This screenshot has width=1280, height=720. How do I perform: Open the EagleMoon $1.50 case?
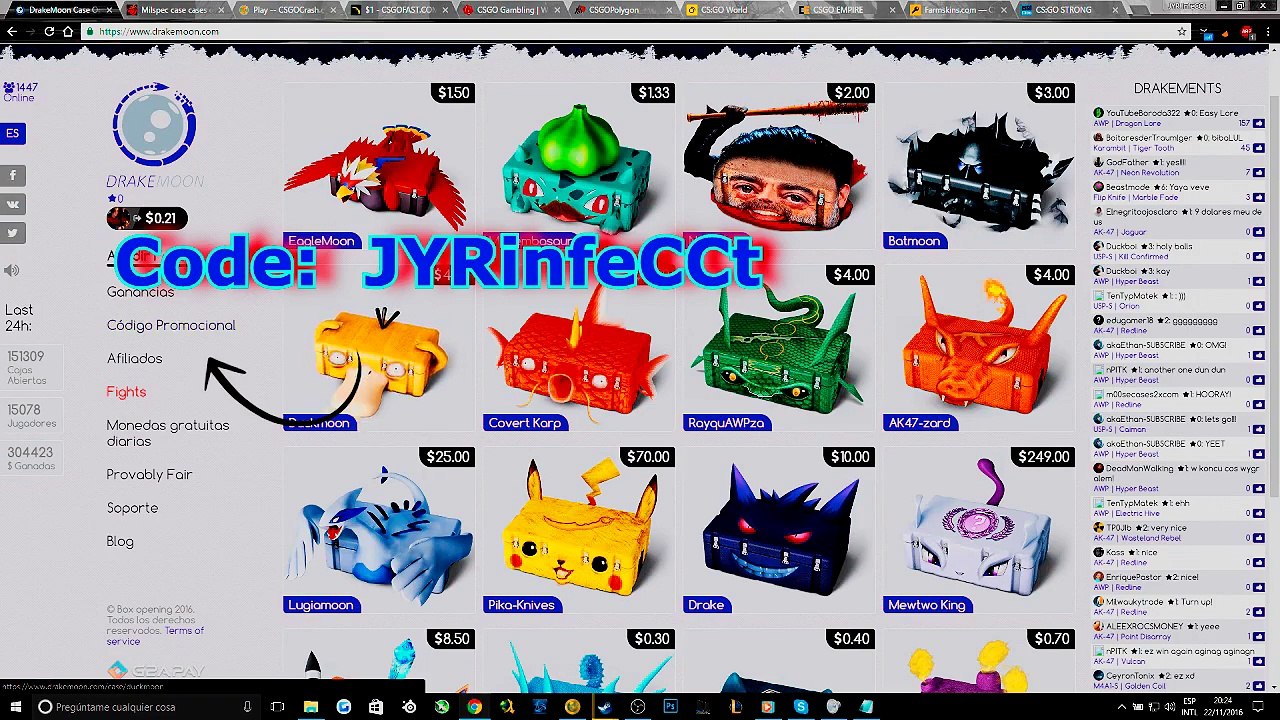pos(378,166)
